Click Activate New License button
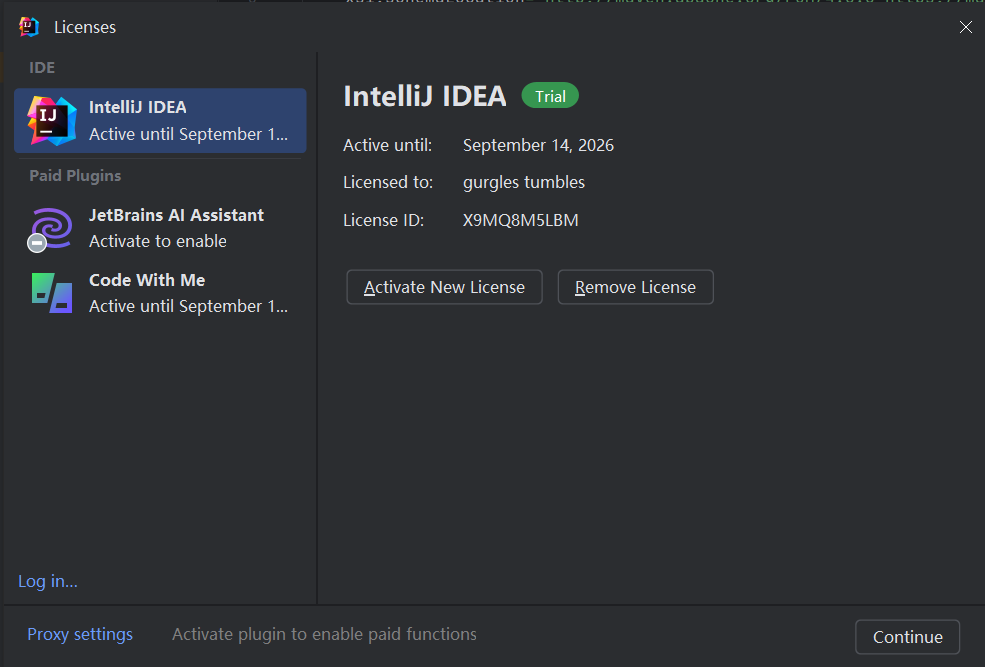Image resolution: width=985 pixels, height=667 pixels. tap(444, 287)
